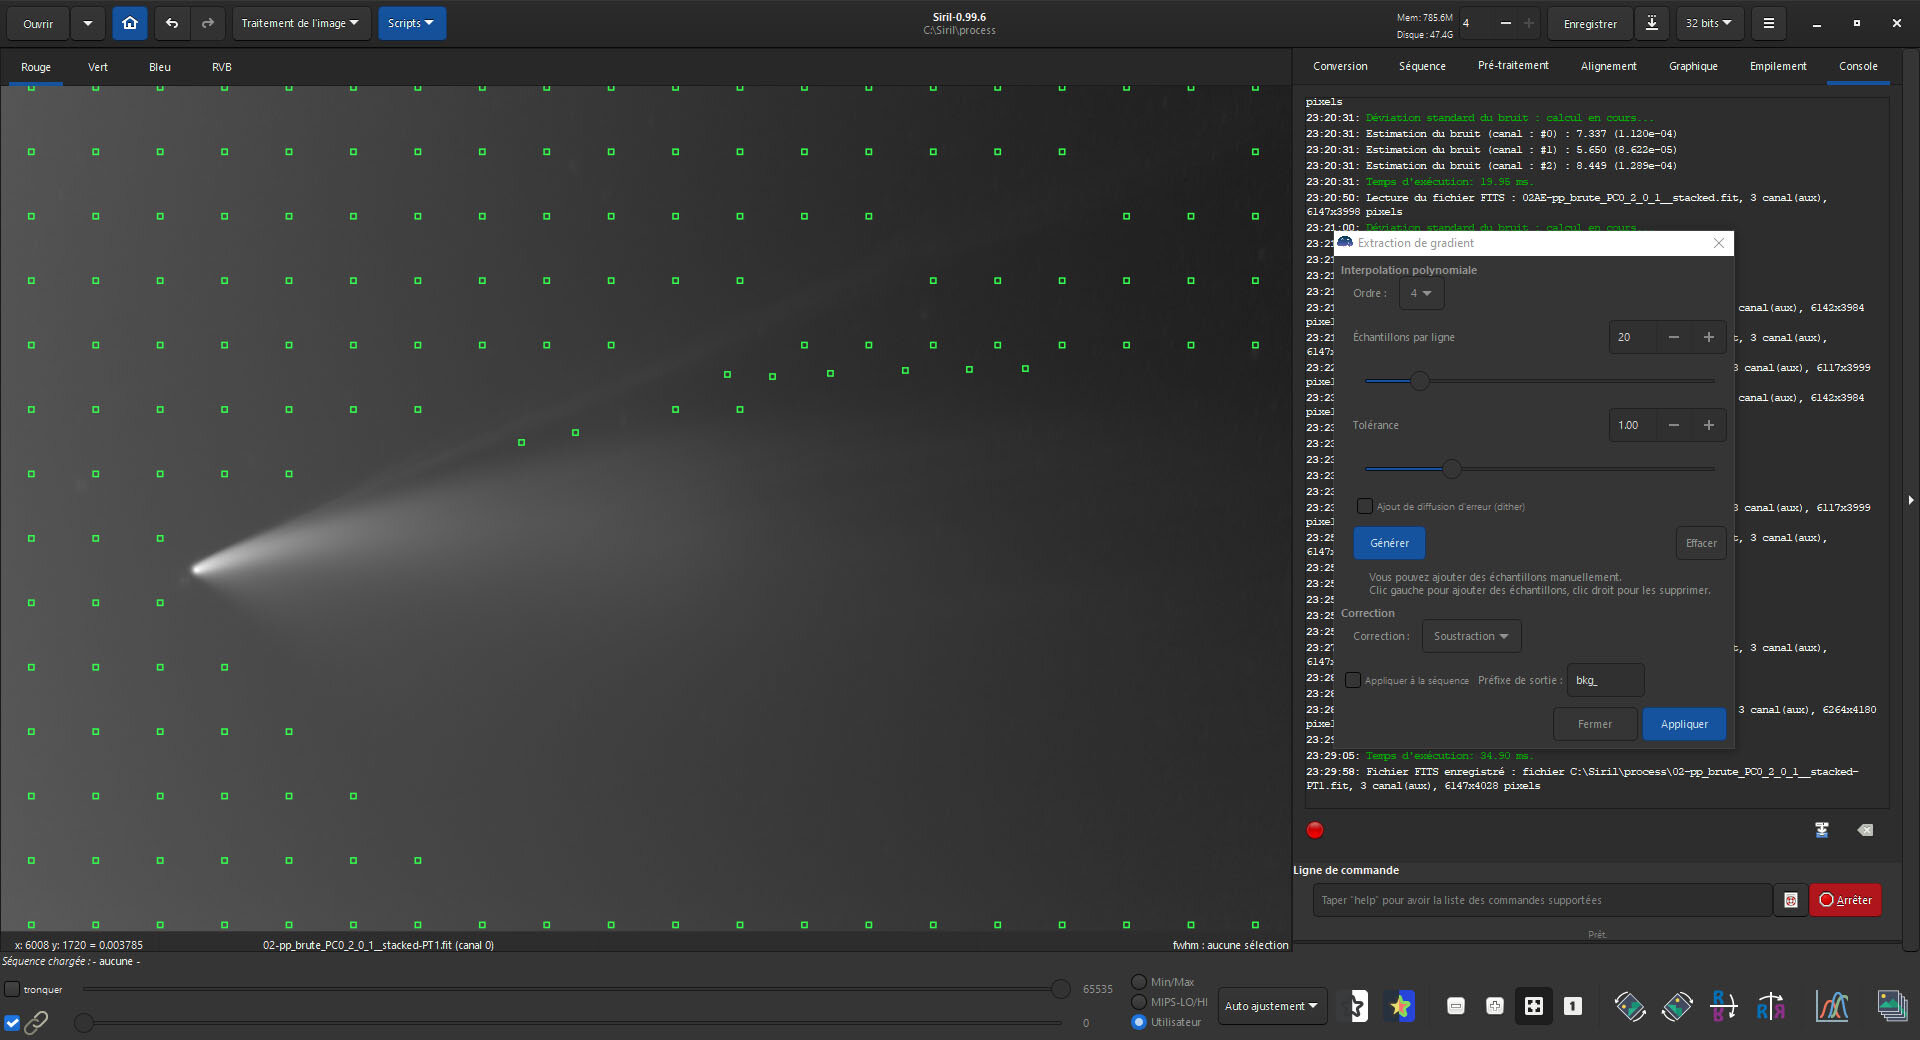The image size is (1920, 1040).
Task: Open the 32 bits dropdown
Action: tap(1710, 23)
